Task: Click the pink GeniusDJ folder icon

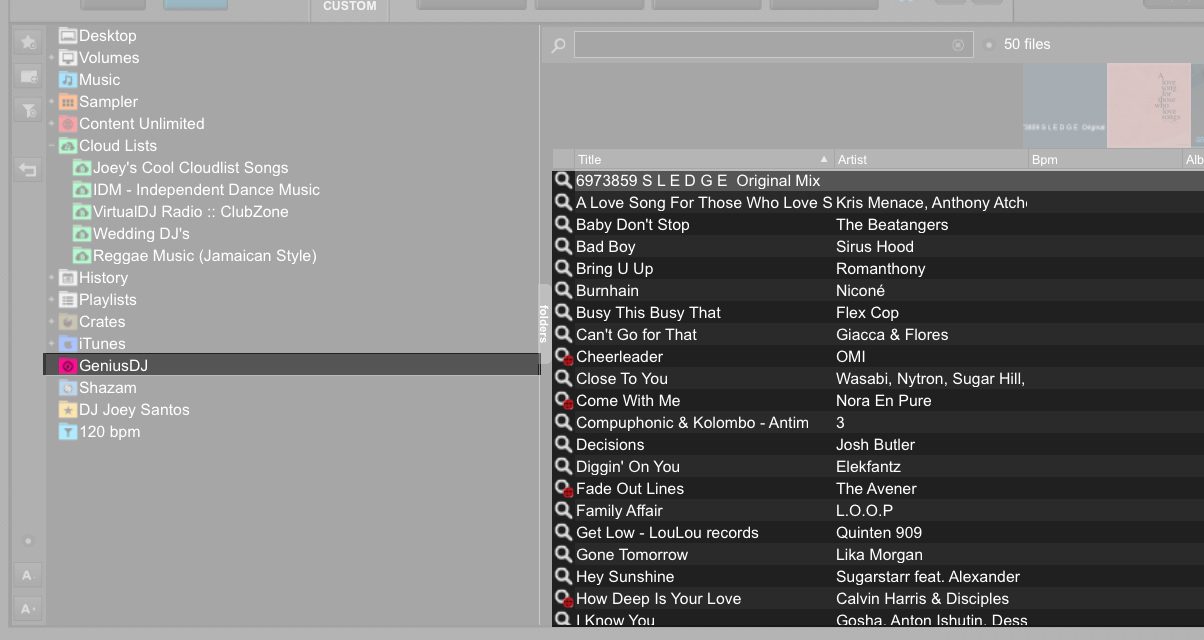Action: click(68, 366)
